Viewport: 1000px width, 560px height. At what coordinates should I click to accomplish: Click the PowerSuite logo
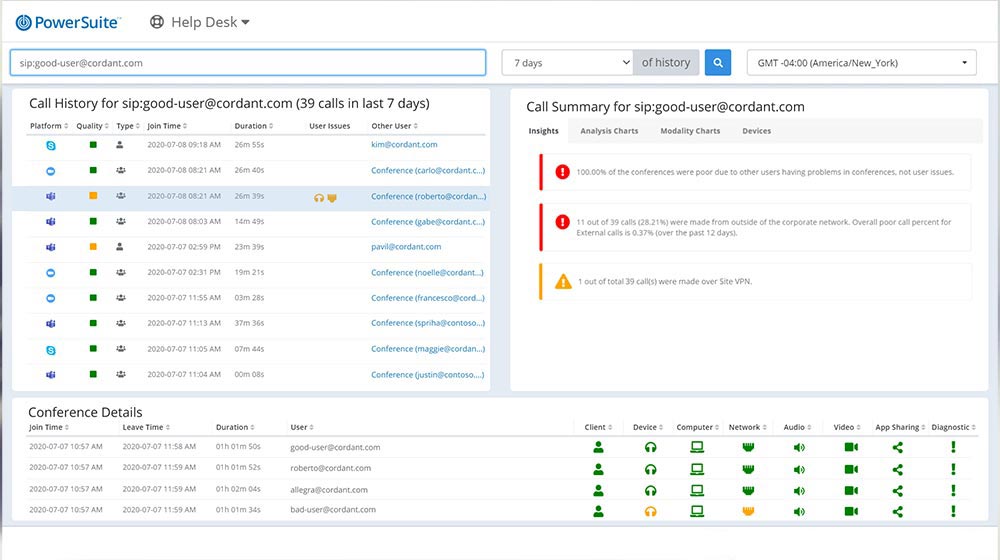click(x=68, y=21)
